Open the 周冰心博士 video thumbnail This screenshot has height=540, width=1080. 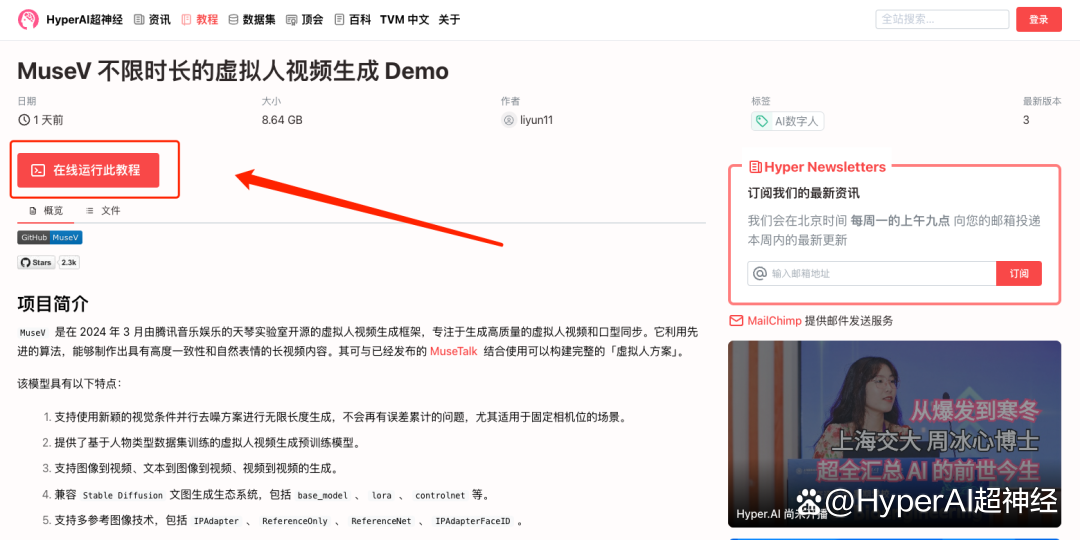(895, 434)
